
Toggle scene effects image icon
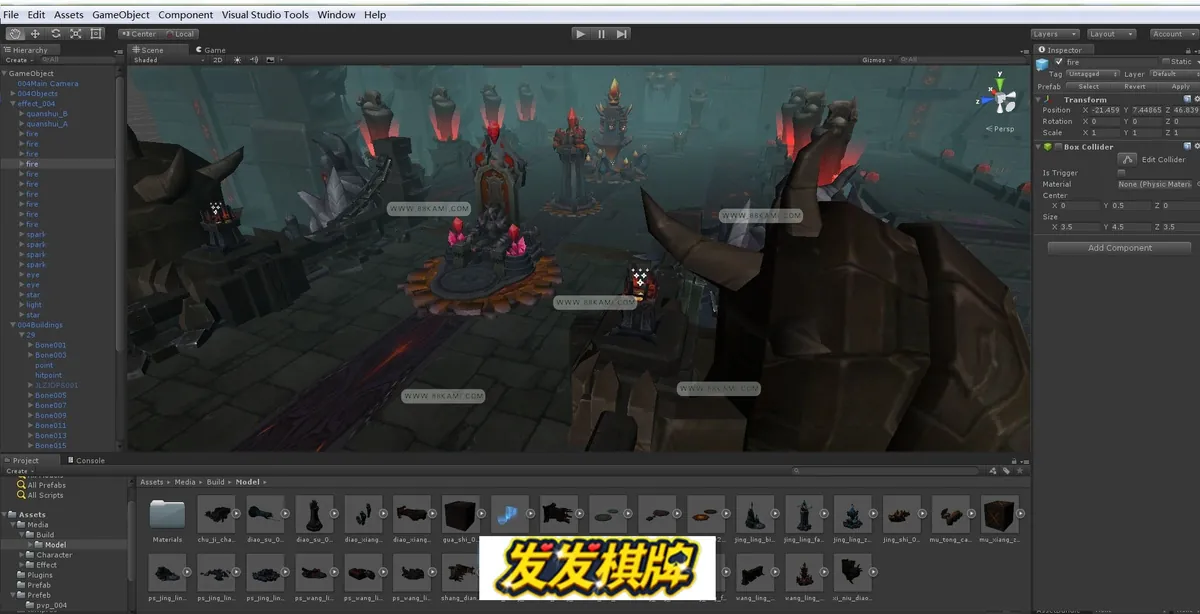[270, 60]
